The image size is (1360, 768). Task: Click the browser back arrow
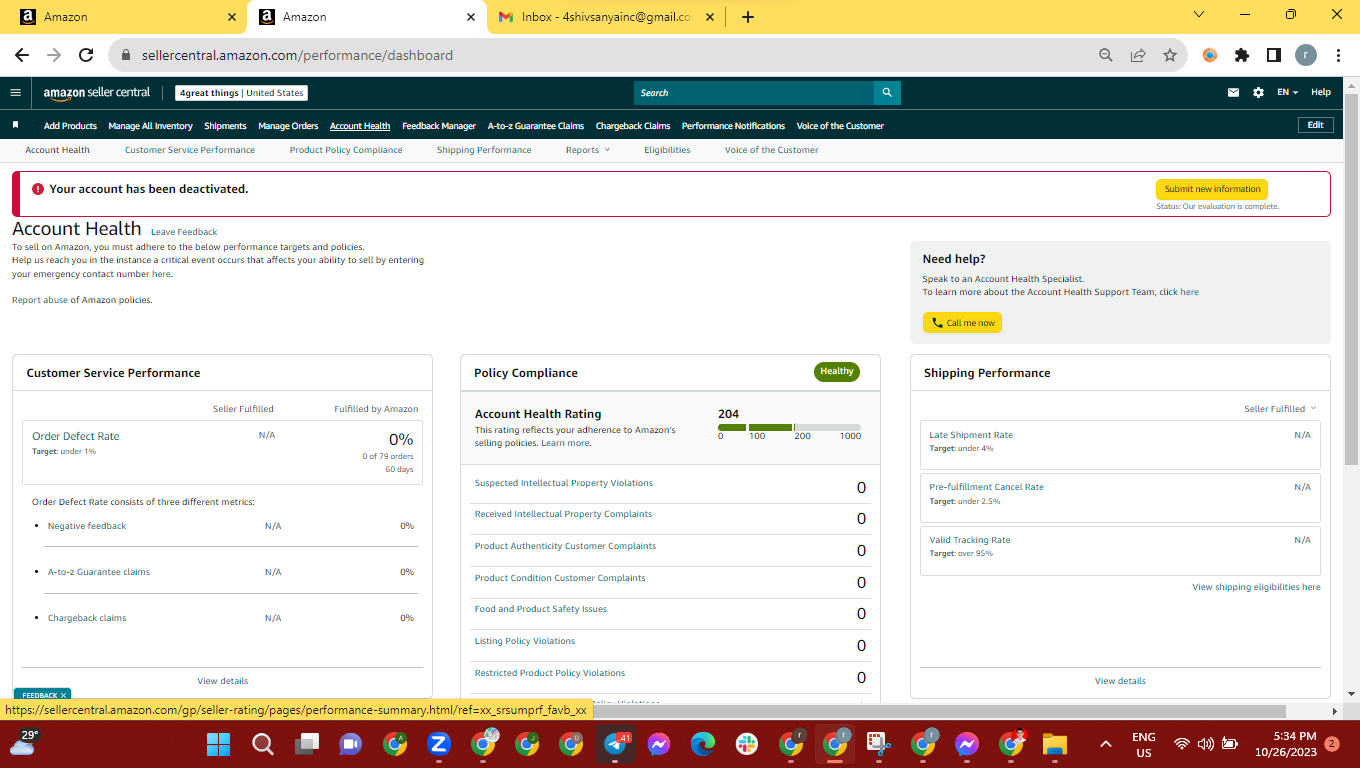[22, 56]
